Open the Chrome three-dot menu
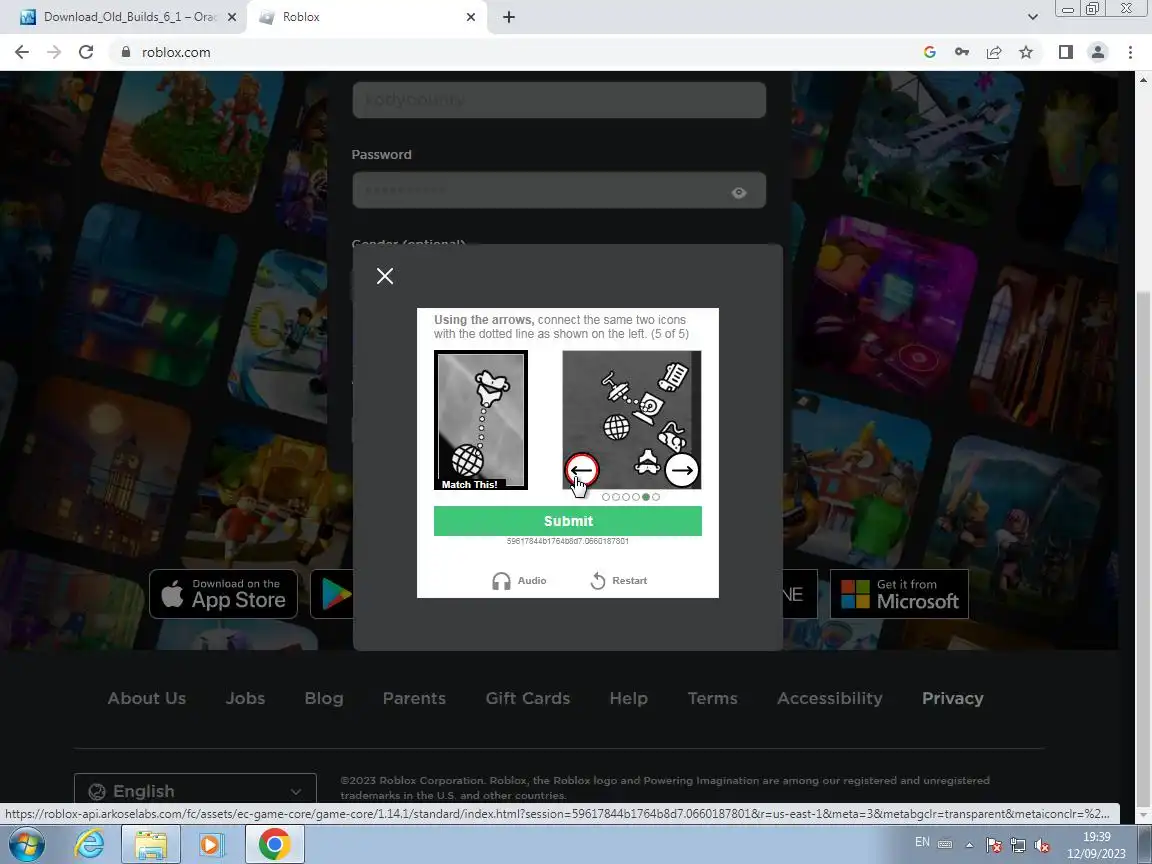The width and height of the screenshot is (1152, 864). point(1130,51)
